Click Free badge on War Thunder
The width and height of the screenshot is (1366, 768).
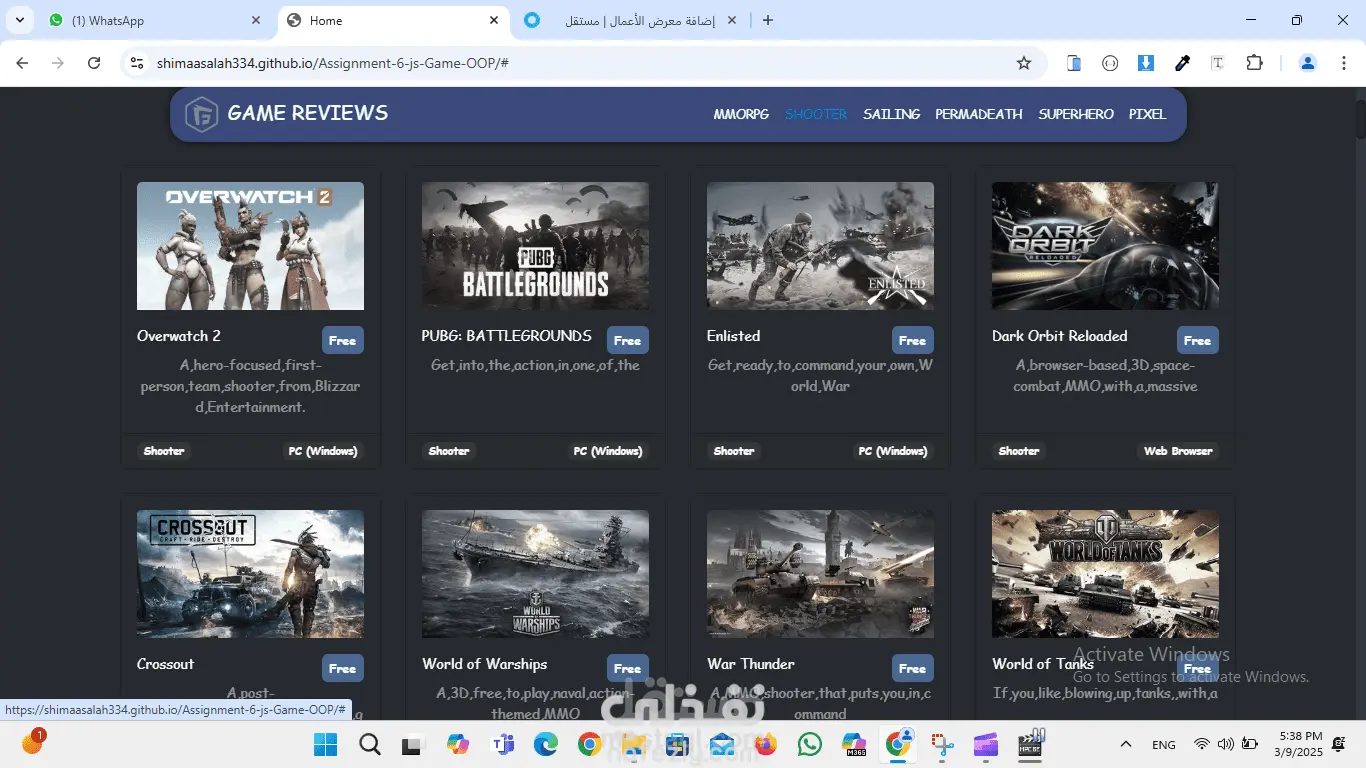click(913, 668)
